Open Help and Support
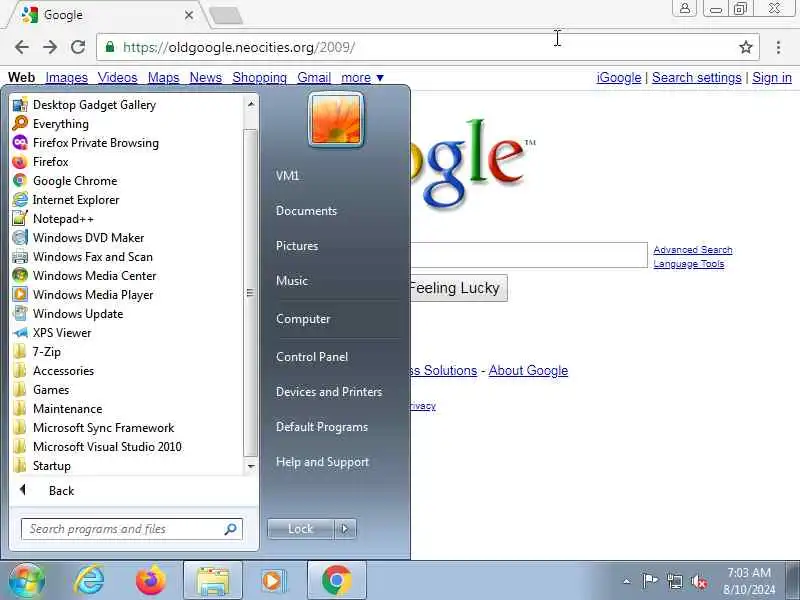The image size is (800, 600). [x=322, y=462]
